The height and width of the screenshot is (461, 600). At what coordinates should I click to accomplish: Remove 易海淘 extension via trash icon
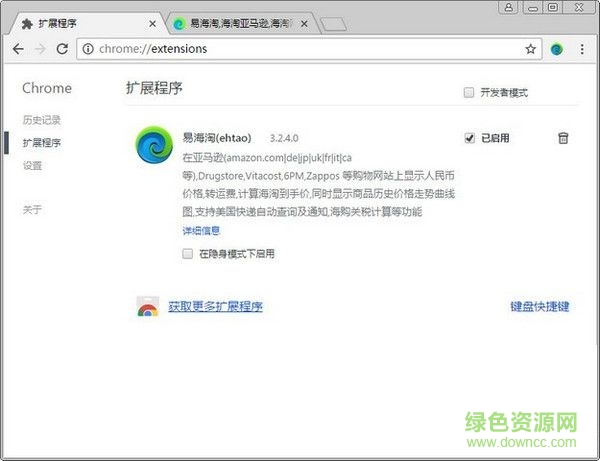563,138
